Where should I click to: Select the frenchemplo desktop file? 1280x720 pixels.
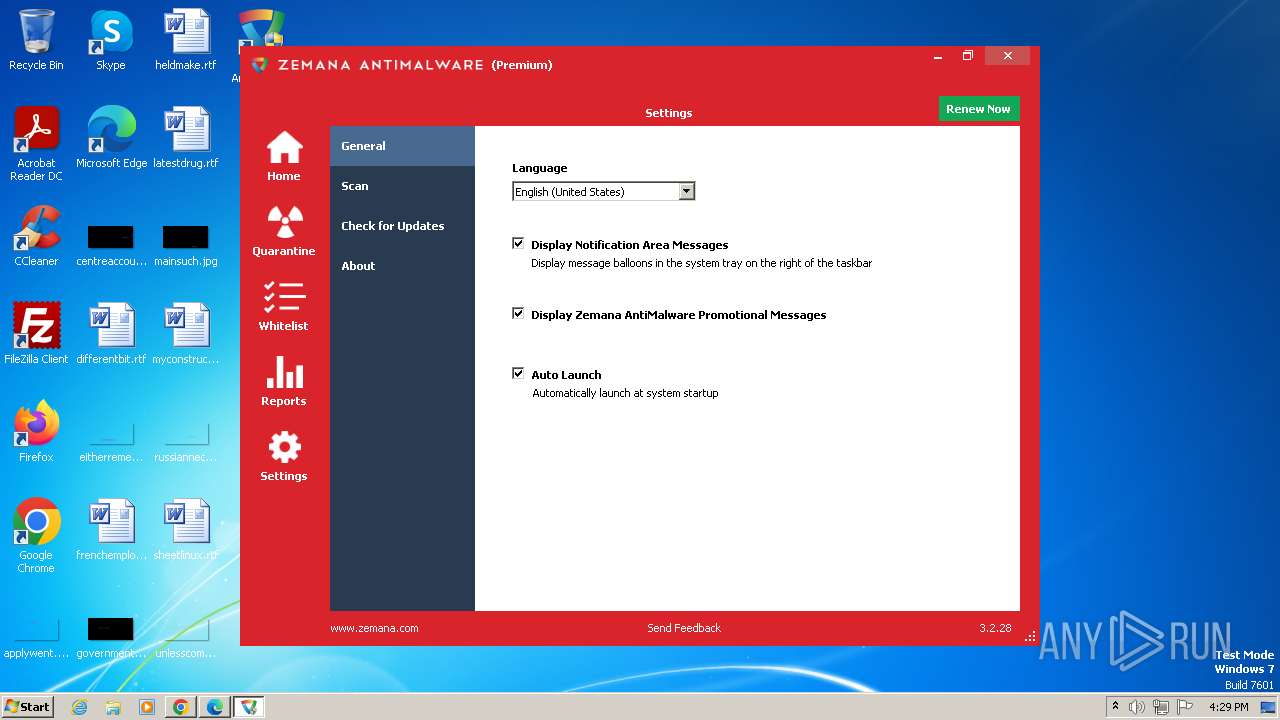pos(111,530)
